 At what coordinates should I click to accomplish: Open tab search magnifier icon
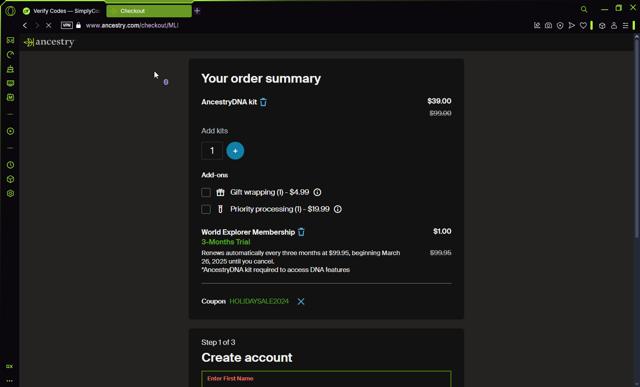pos(584,9)
